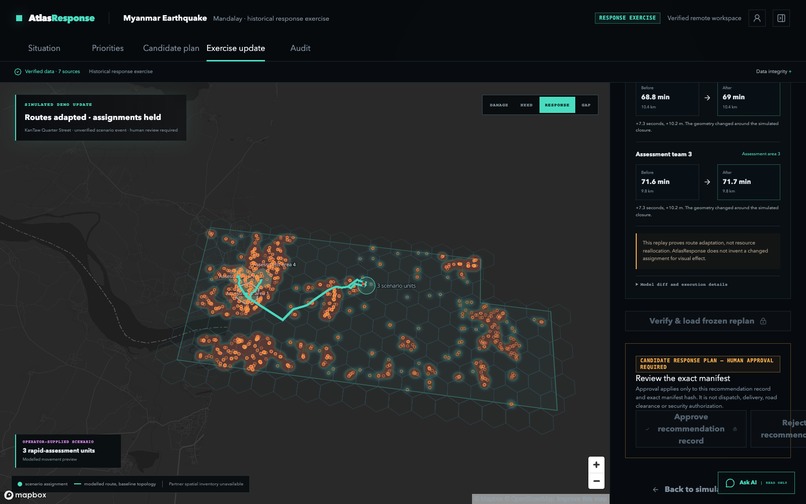Open the Ask AI assistant
The height and width of the screenshot is (504, 806).
point(756,483)
